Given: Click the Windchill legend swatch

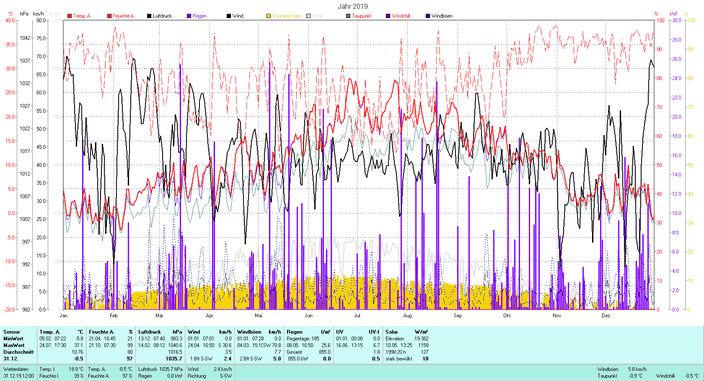Looking at the screenshot, I should click(388, 16).
